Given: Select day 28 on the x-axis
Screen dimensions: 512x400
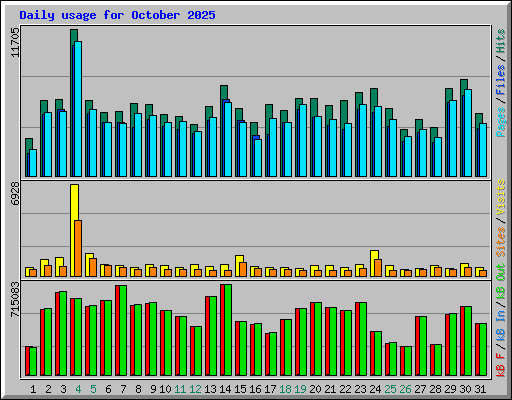Looking at the screenshot, I should tap(435, 389).
